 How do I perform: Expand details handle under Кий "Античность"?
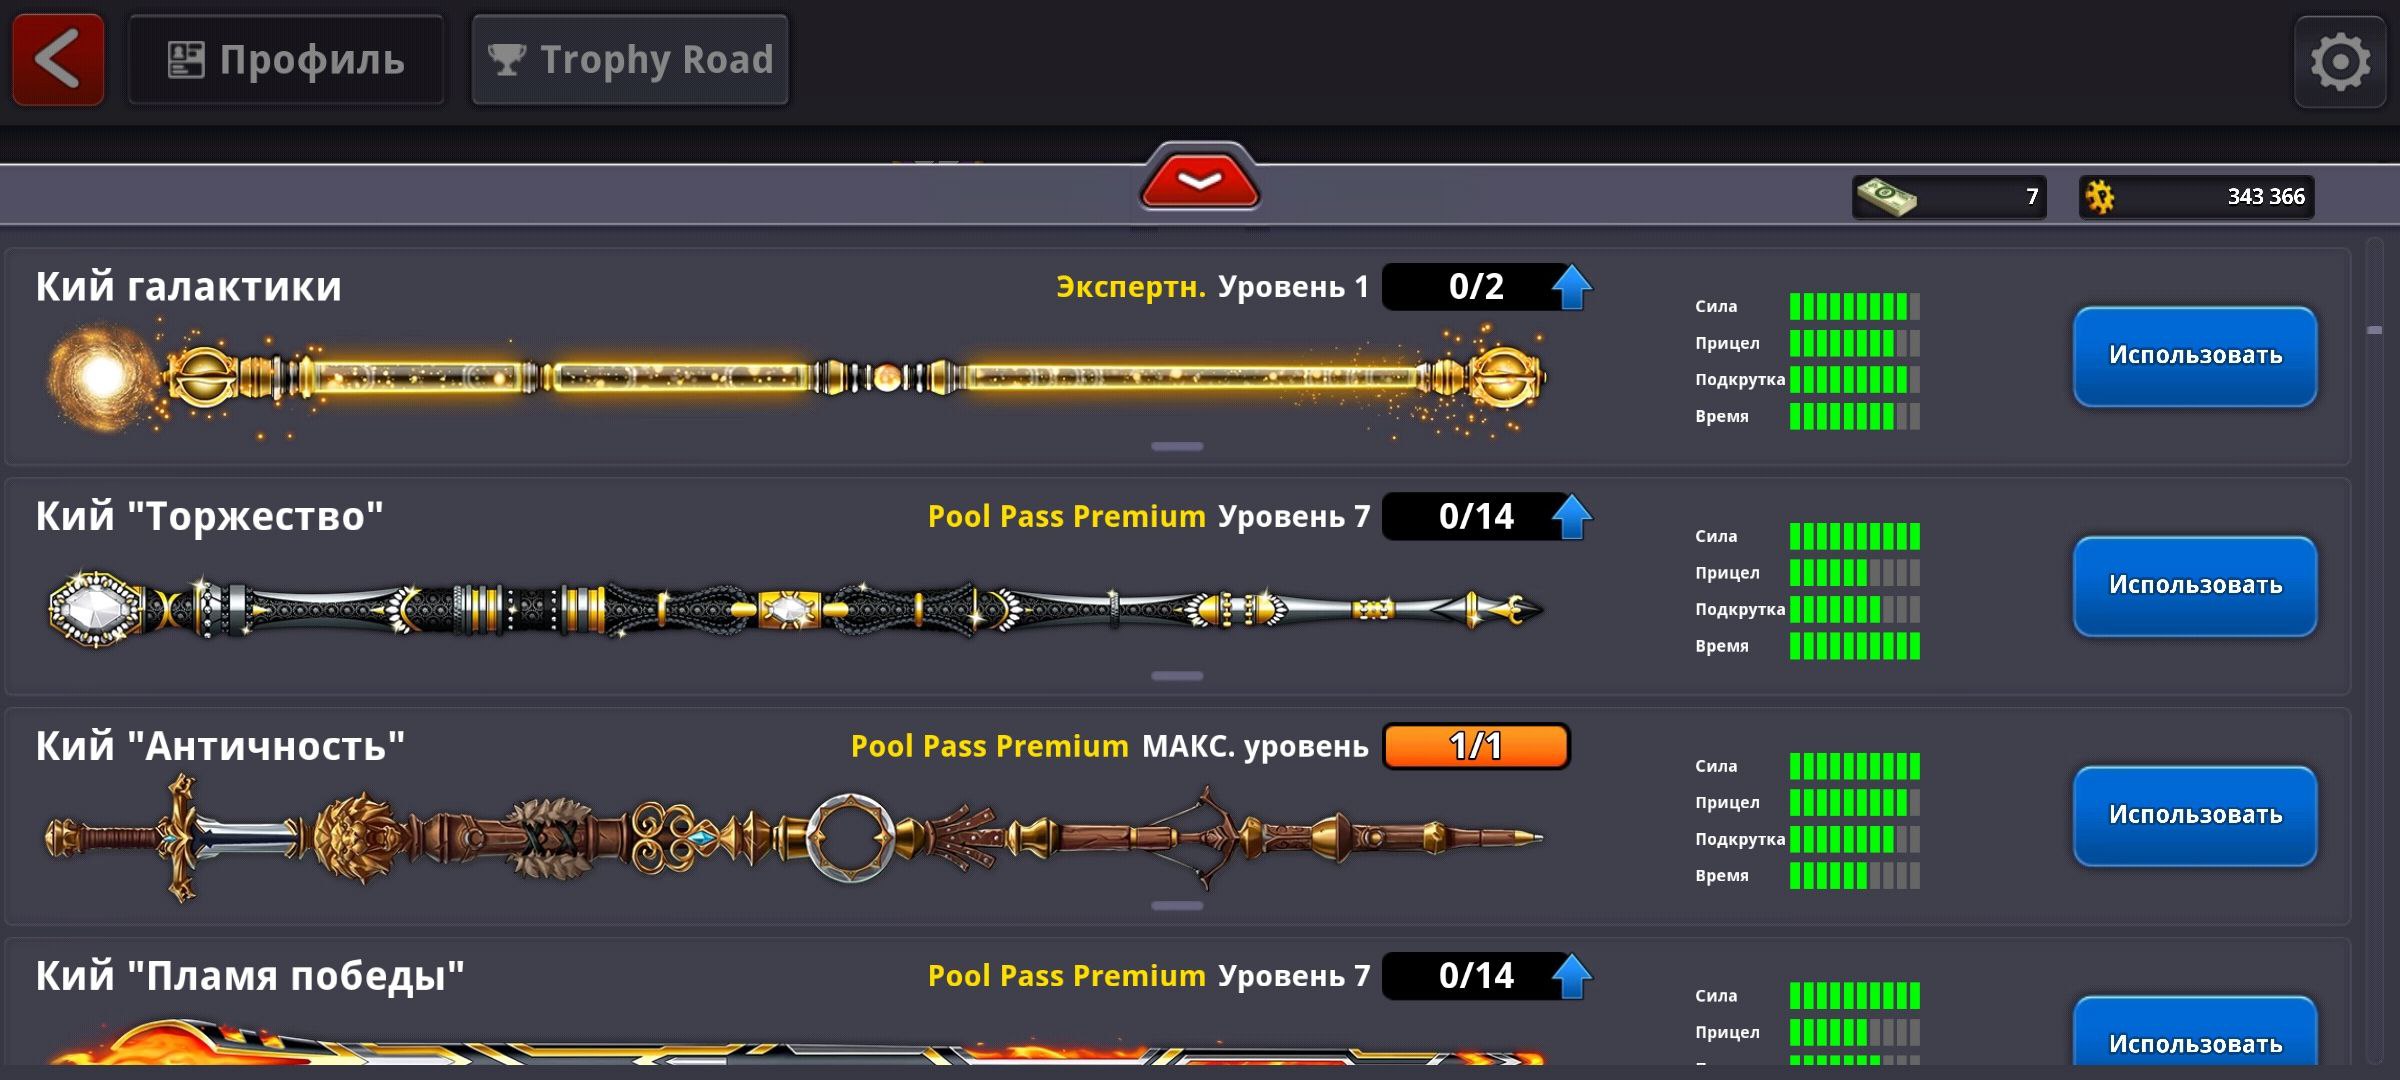click(x=1177, y=906)
